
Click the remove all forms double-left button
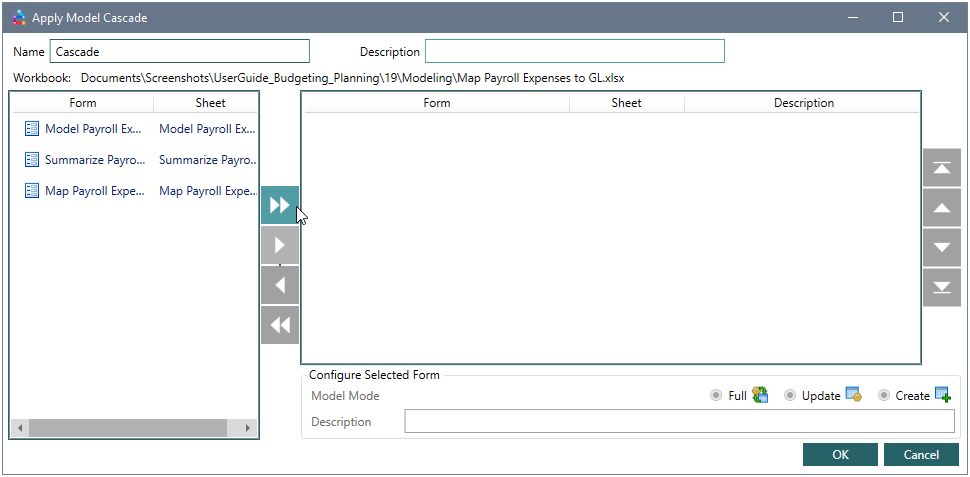pyautogui.click(x=280, y=325)
